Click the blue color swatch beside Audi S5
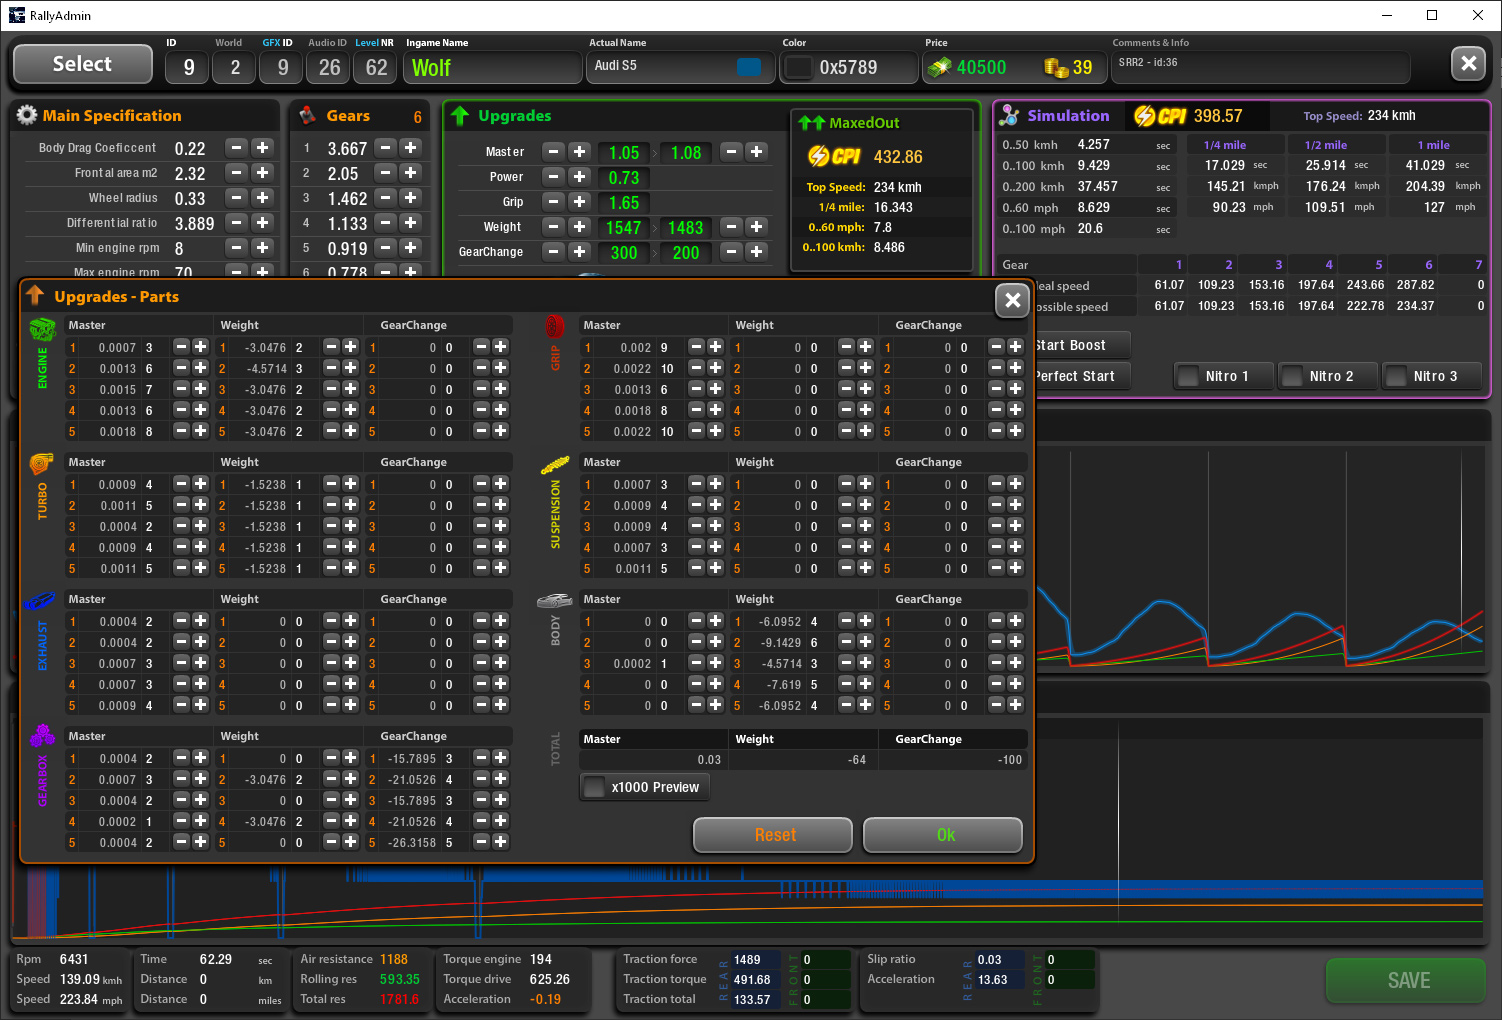 [x=748, y=67]
